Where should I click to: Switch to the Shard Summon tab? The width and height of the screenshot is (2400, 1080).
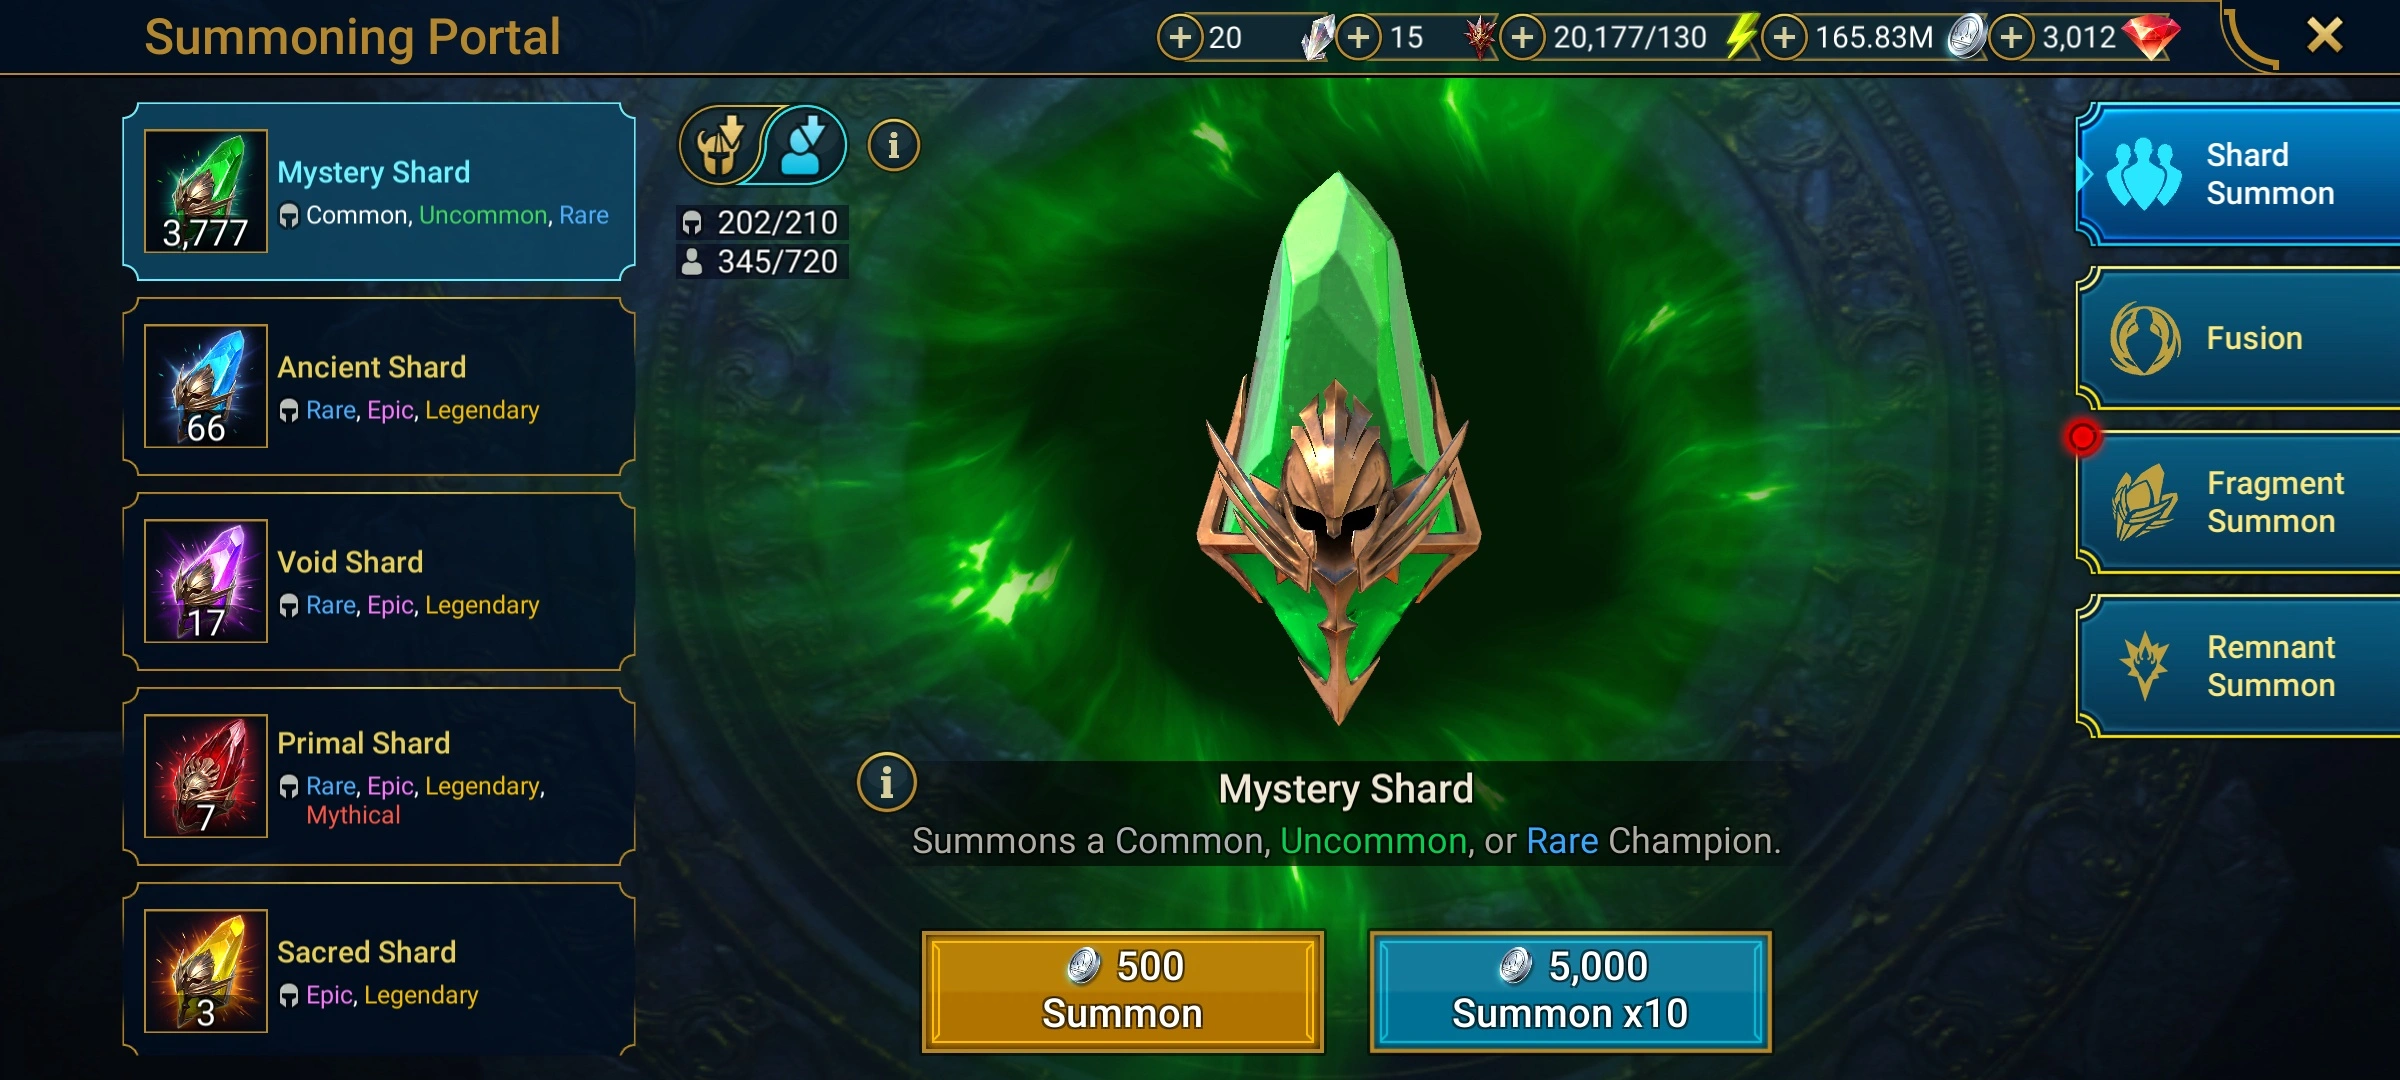[2239, 174]
